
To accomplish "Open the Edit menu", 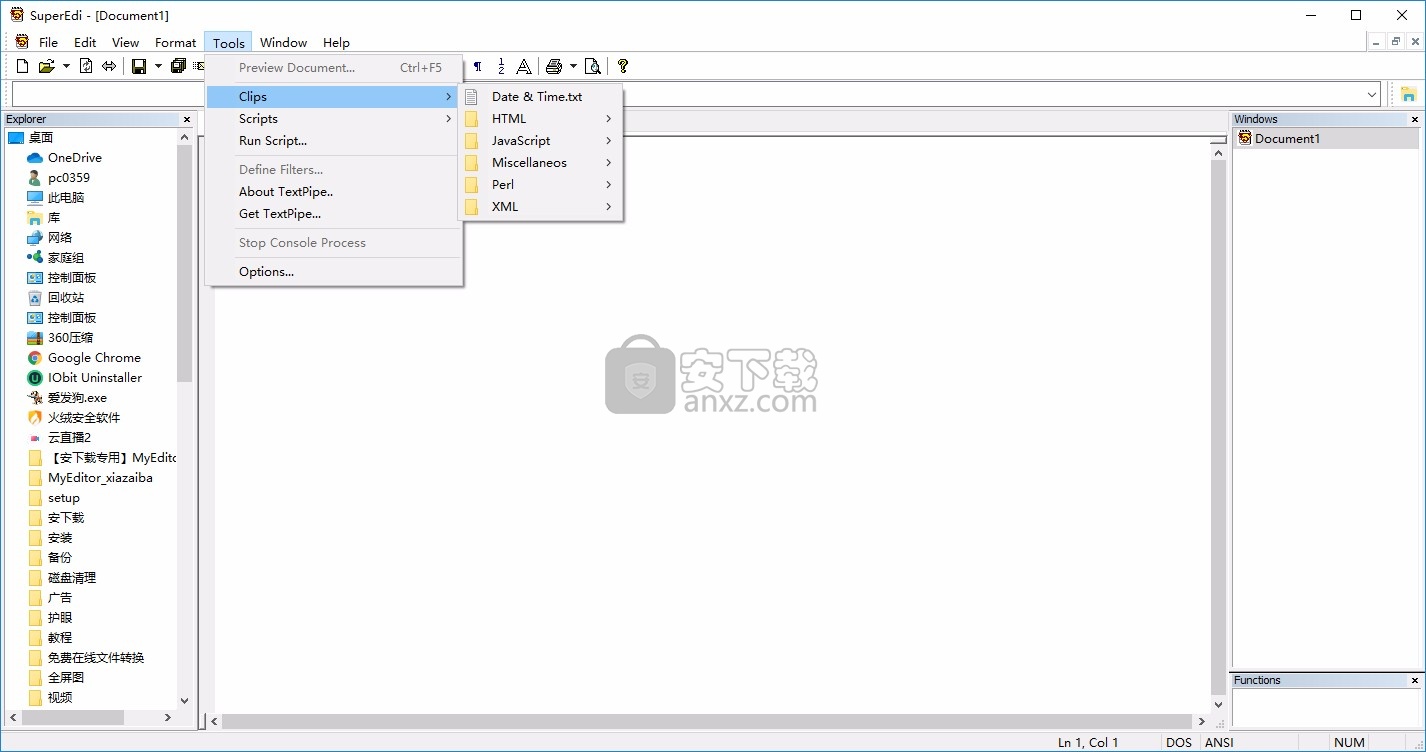I will pos(85,42).
